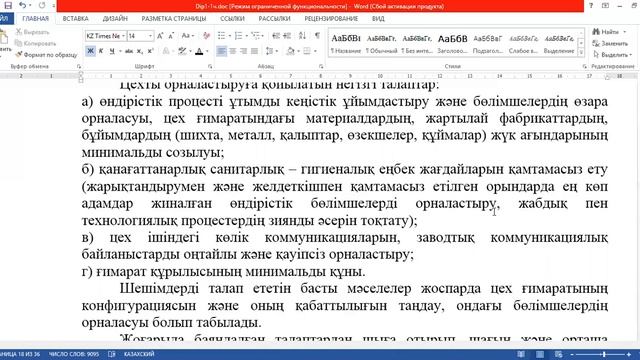Viewport: 640px width, 360px height.
Task: Increase font size with the larger A icon
Action: 160,36
